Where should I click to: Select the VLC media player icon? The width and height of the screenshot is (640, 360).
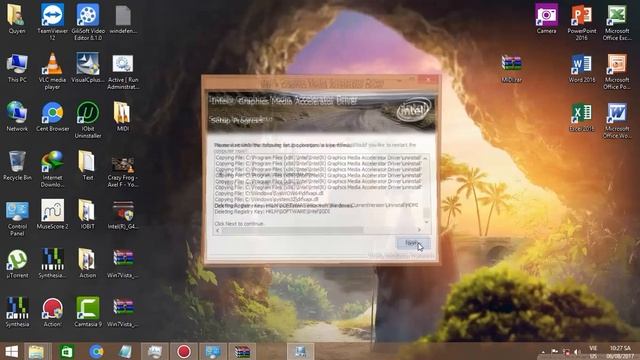click(52, 71)
